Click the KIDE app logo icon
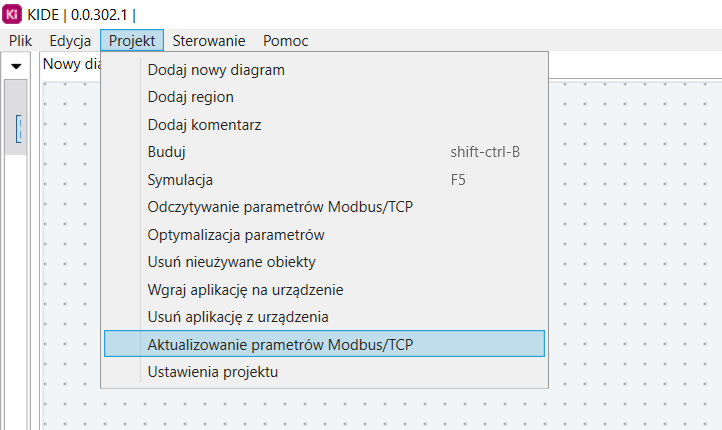The height and width of the screenshot is (430, 722). 12,14
